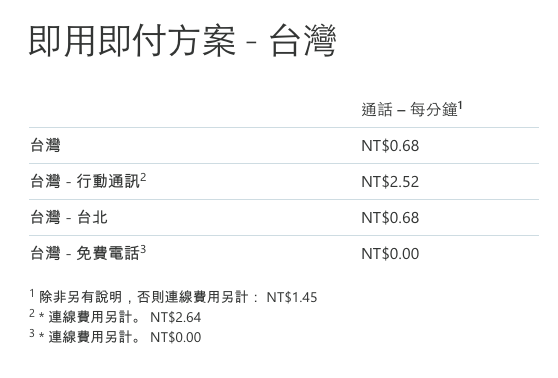The width and height of the screenshot is (558, 378).
Task: Click the footnote marker 1 before 除非另有說明
Action: click(32, 293)
